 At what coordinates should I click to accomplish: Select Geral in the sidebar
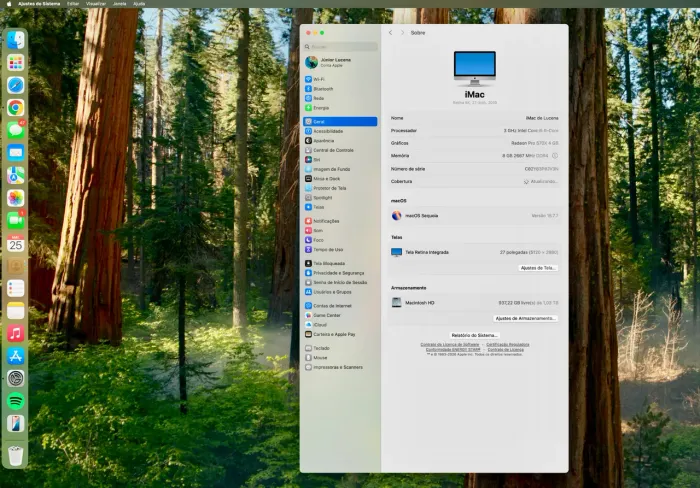tap(340, 121)
